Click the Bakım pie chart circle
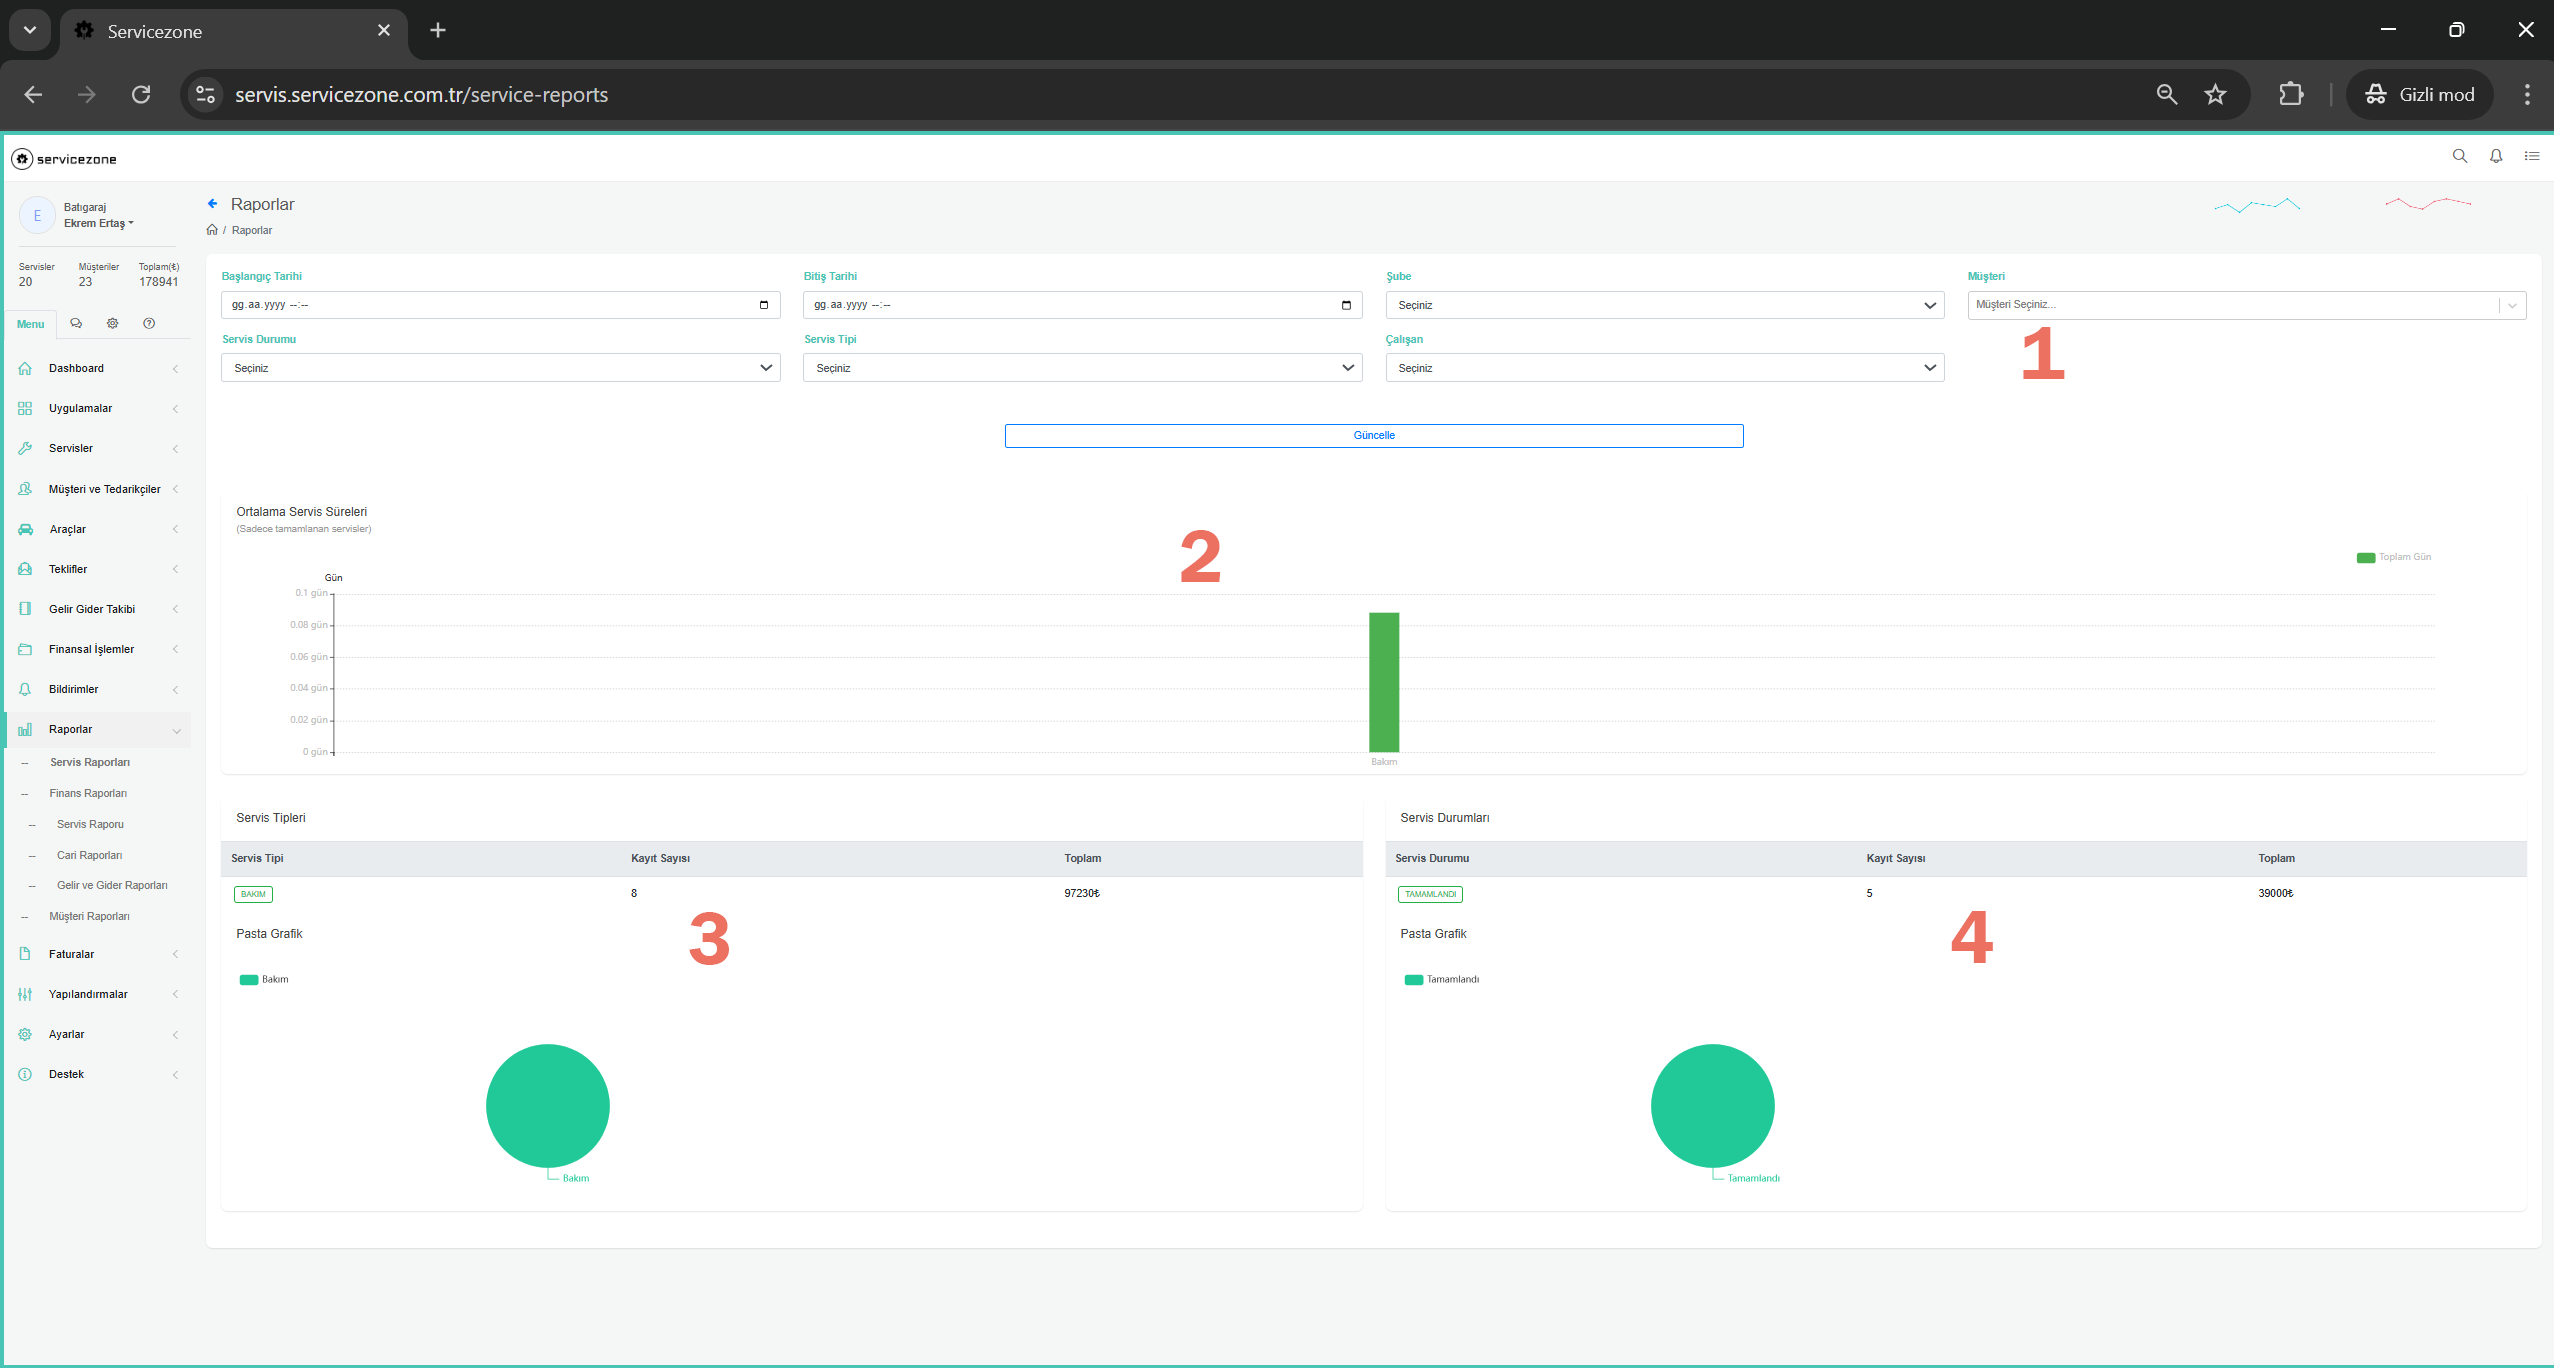Viewport: 2554px width, 1368px height. [x=548, y=1106]
